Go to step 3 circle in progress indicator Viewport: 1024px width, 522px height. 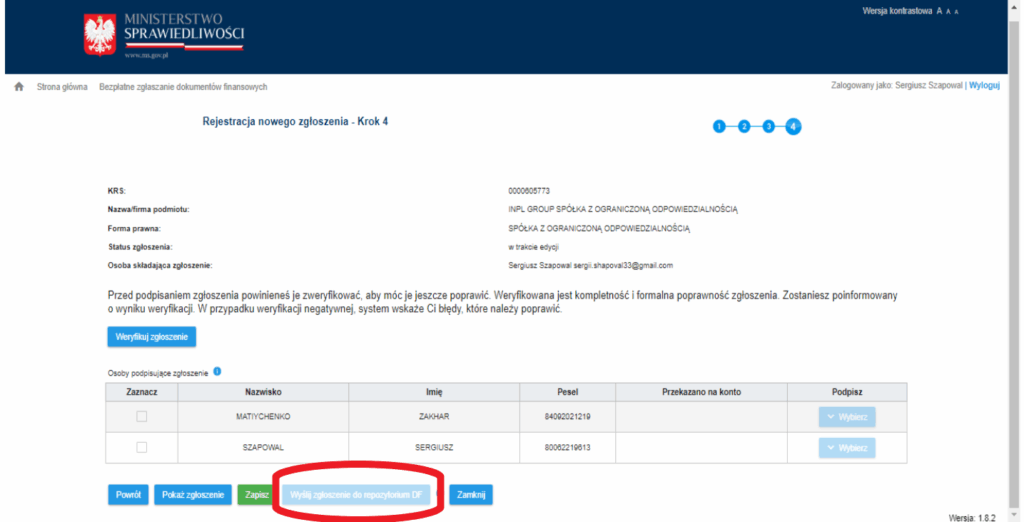click(768, 126)
